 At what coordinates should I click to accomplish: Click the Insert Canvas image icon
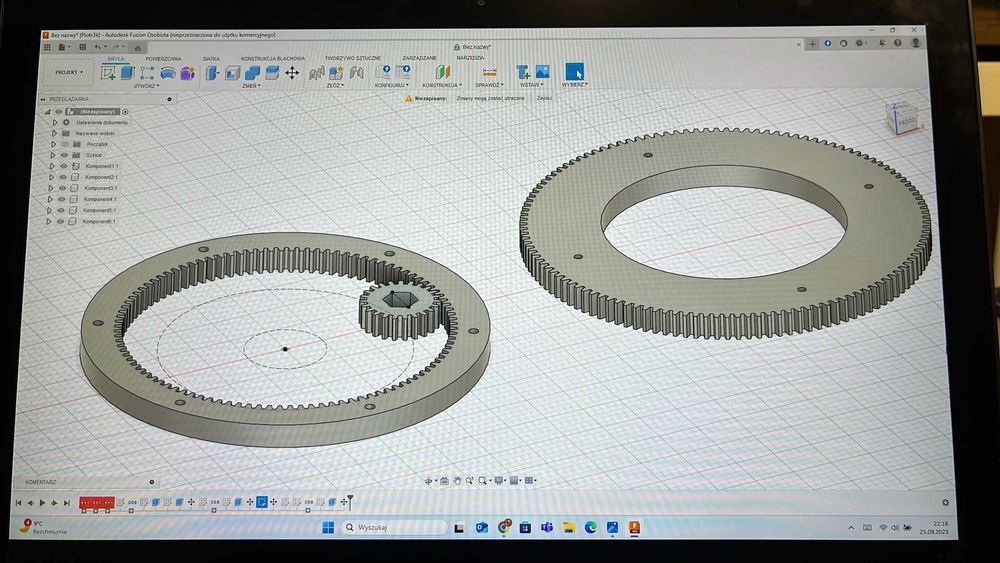(543, 72)
